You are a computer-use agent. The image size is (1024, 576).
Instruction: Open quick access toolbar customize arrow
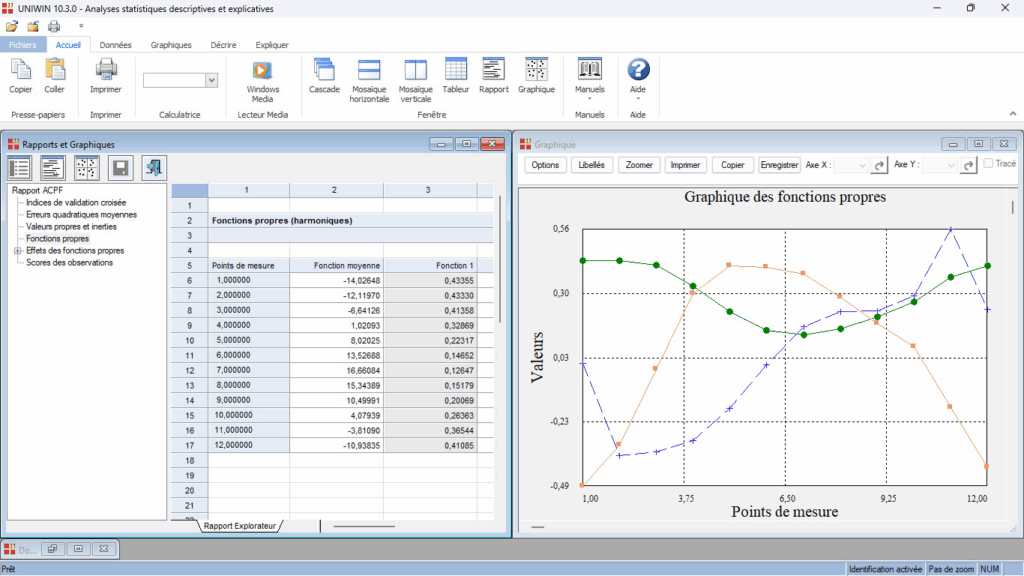coord(81,27)
